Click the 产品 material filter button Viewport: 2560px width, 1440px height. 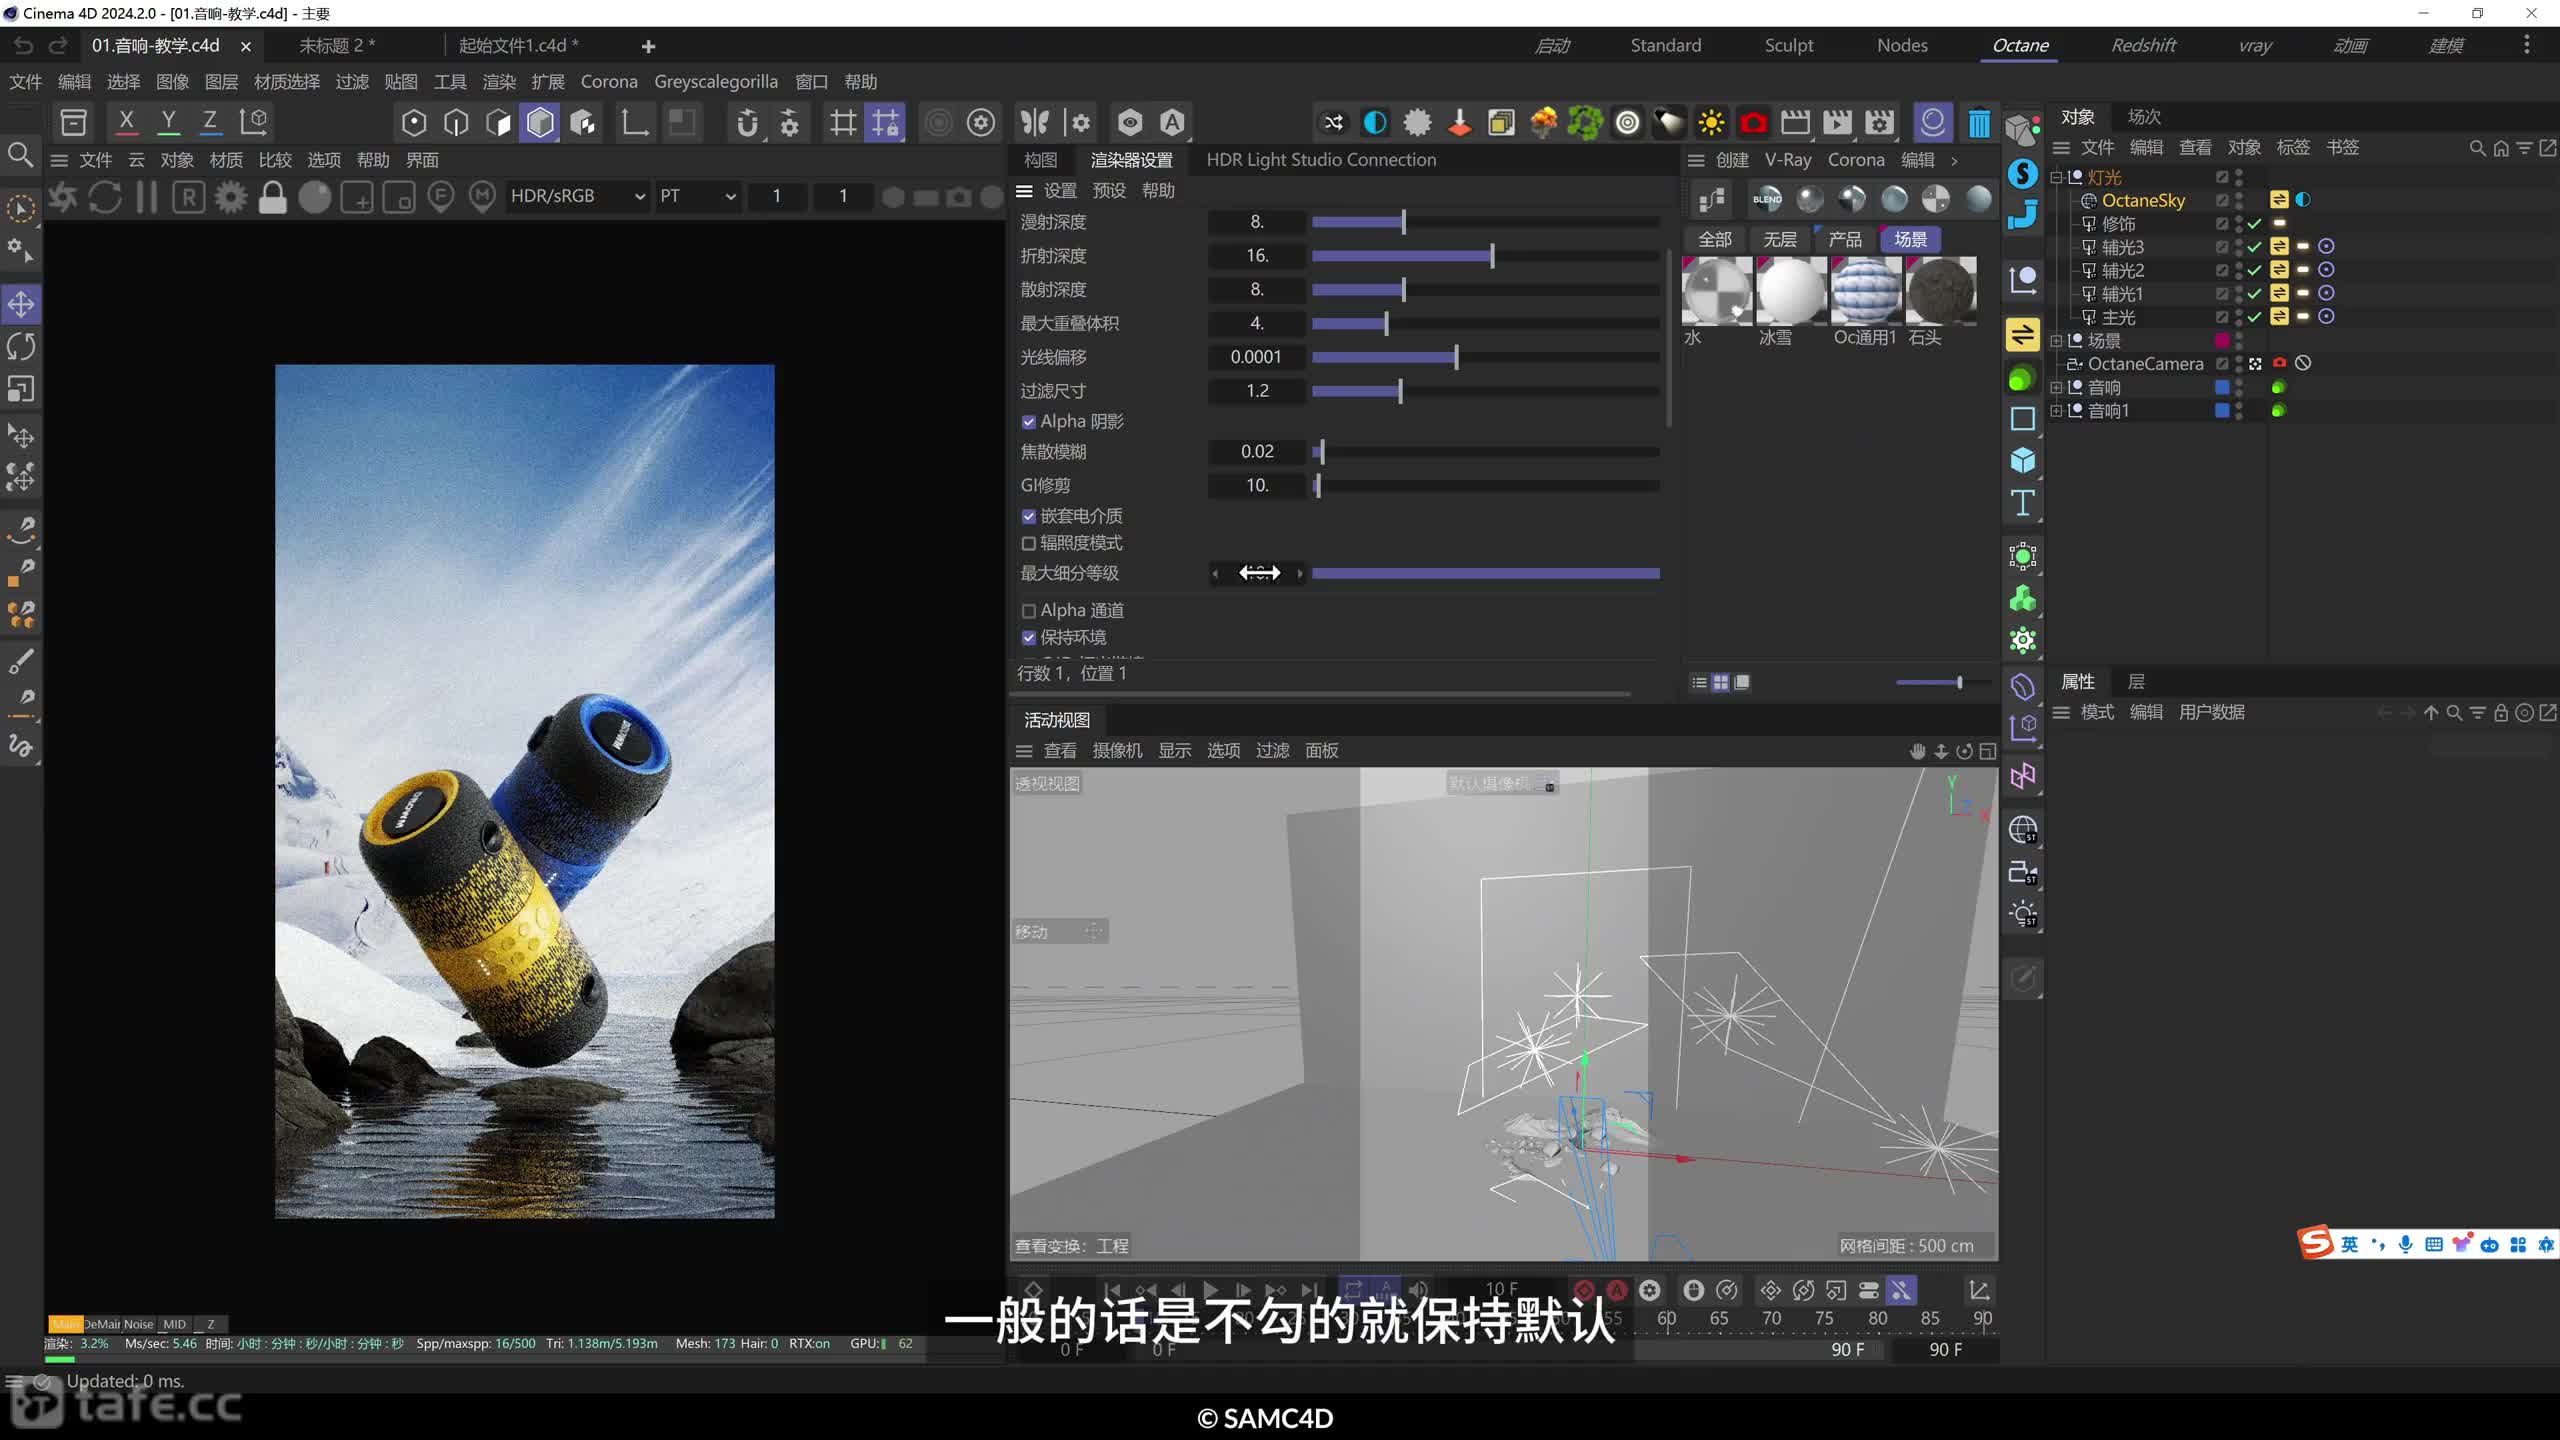point(1845,239)
